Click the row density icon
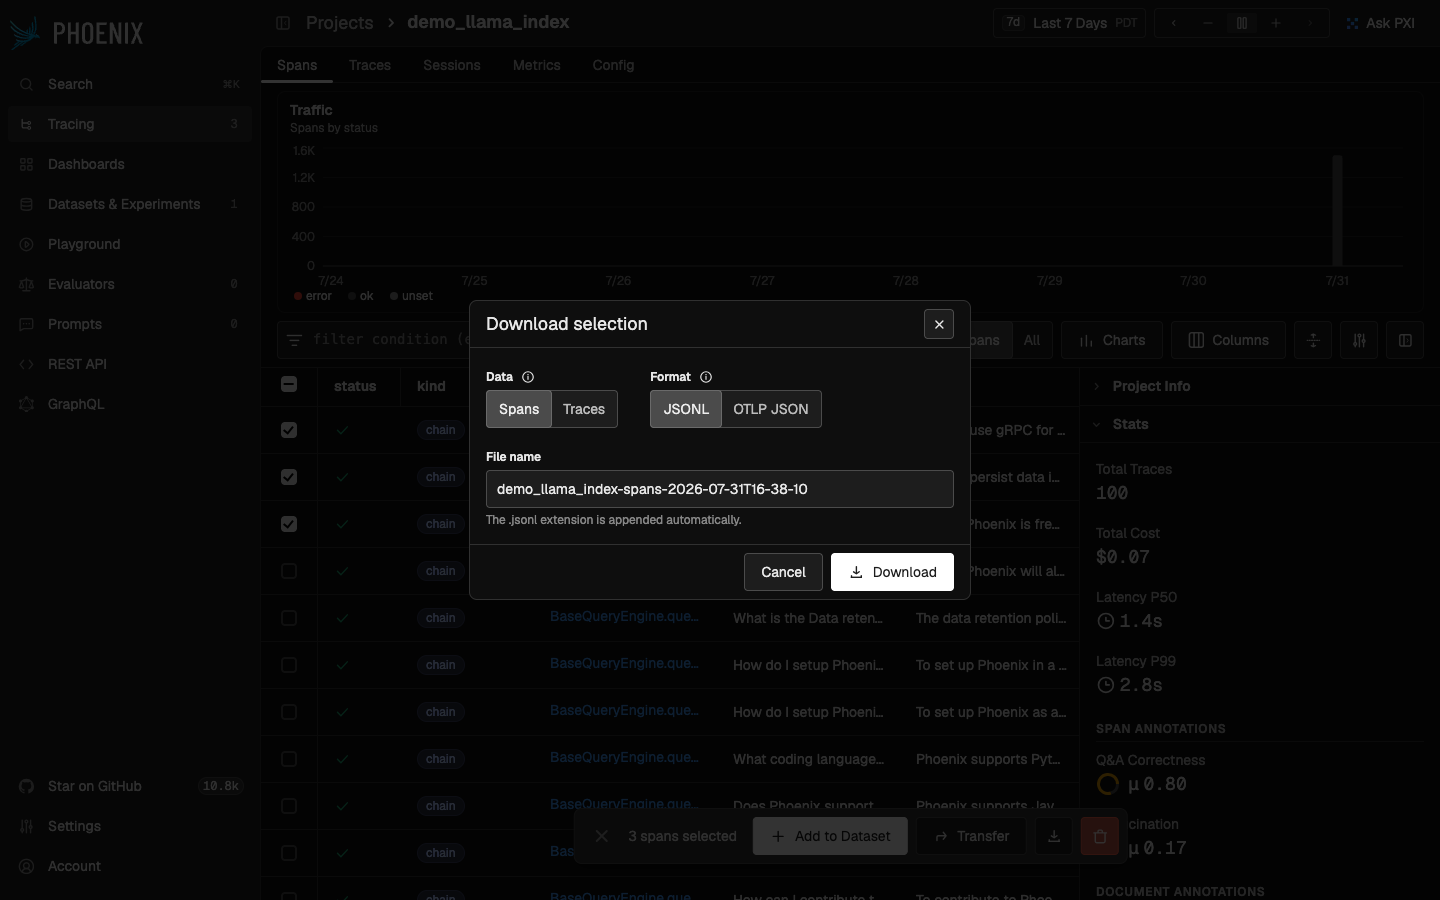 pos(1313,340)
